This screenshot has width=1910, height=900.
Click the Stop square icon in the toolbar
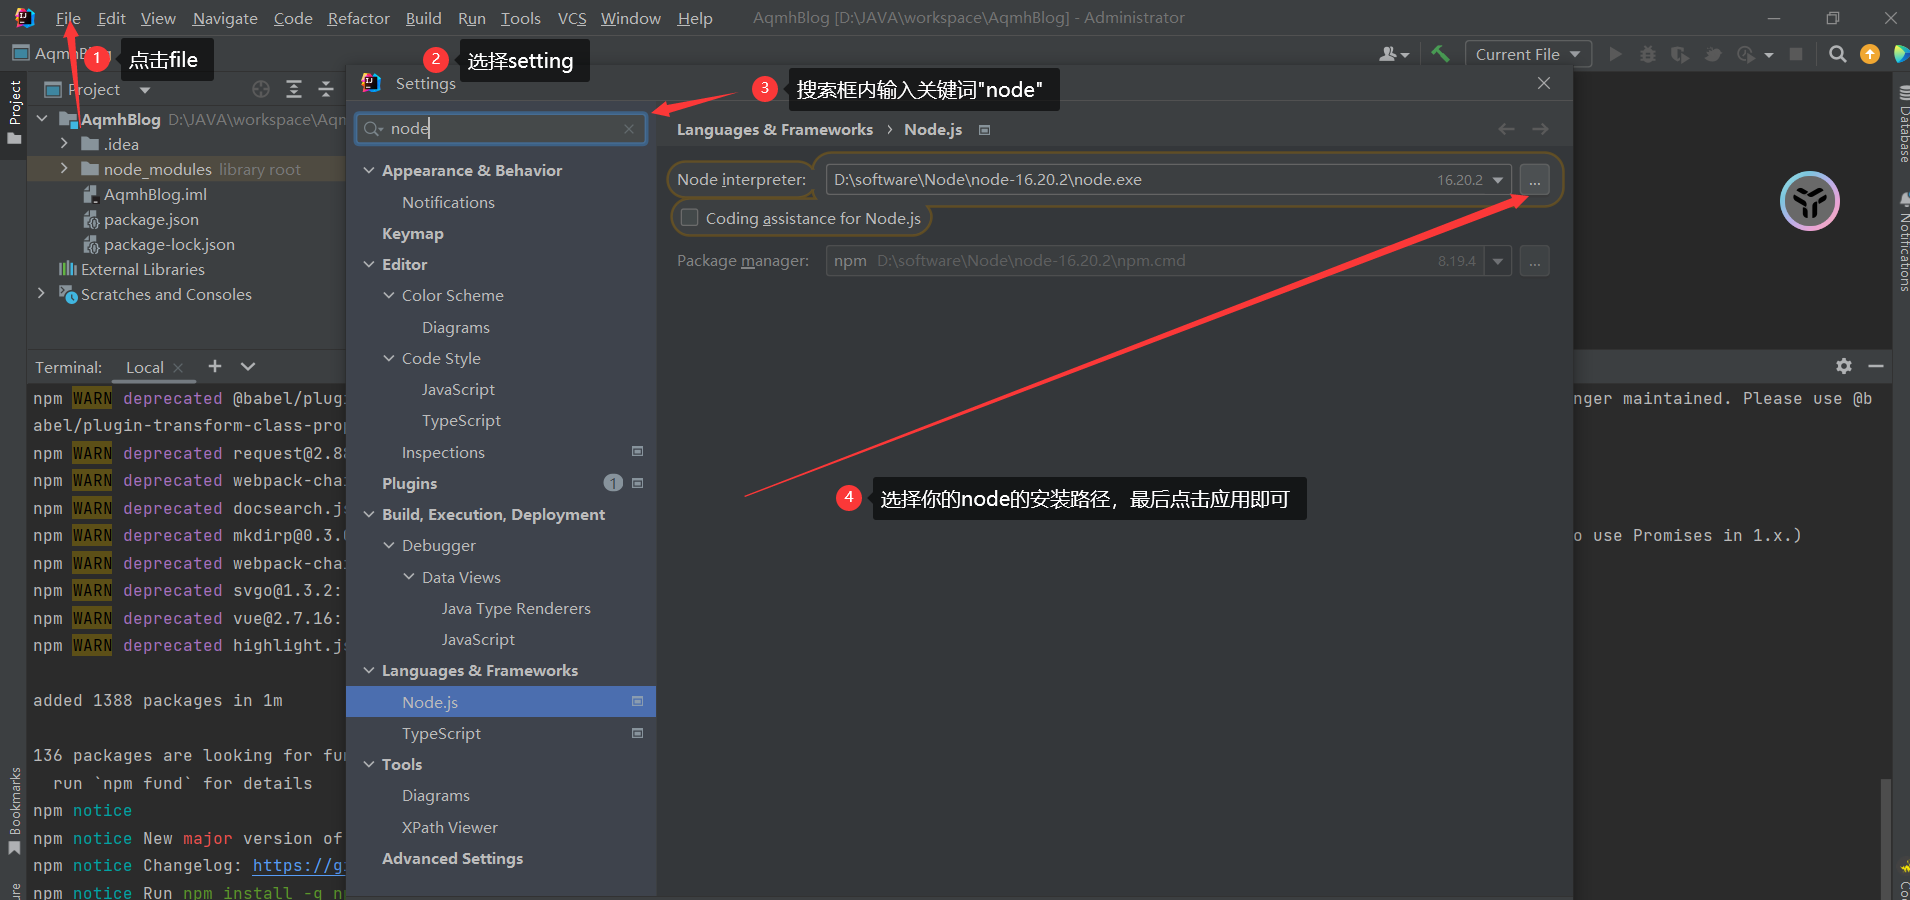1796,54
